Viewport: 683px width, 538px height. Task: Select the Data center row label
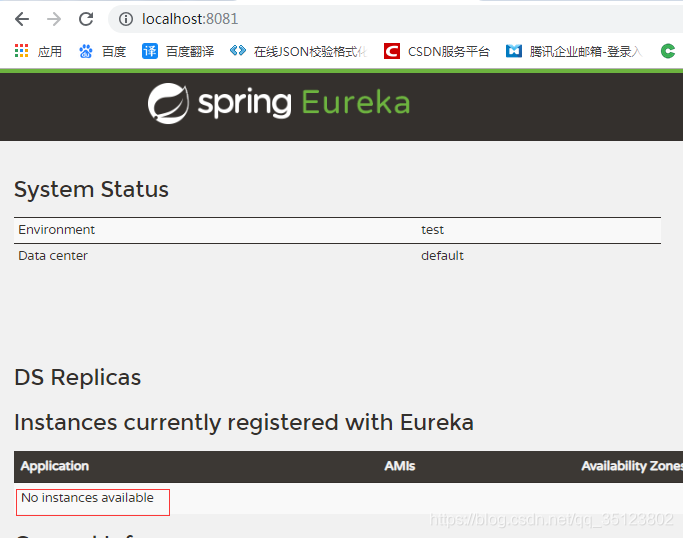tap(53, 256)
